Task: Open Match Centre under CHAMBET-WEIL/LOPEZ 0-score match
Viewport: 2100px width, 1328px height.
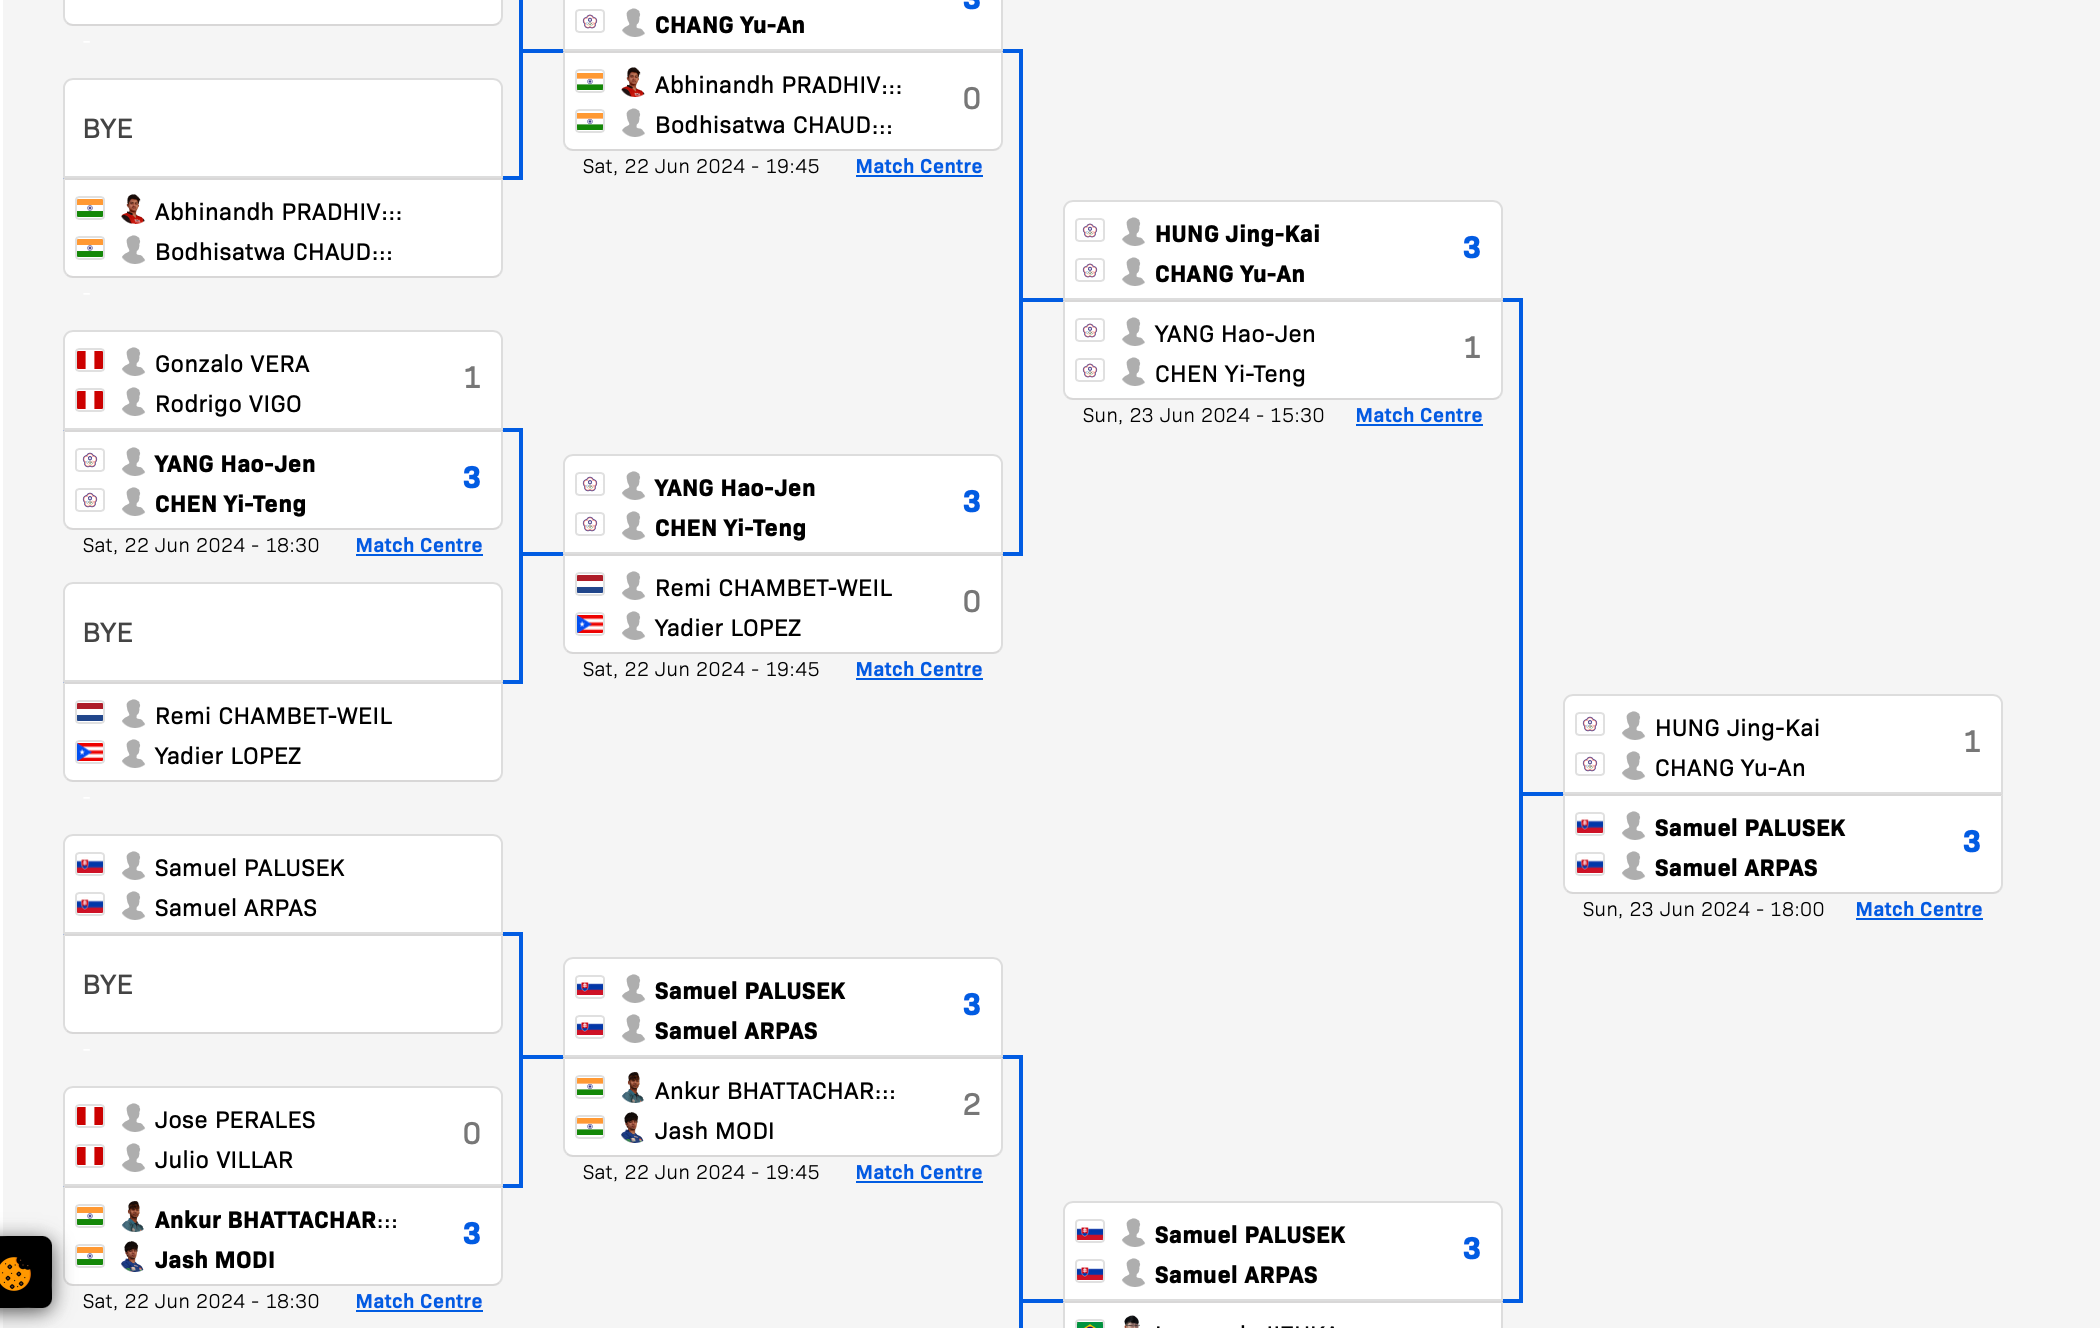Action: (918, 669)
